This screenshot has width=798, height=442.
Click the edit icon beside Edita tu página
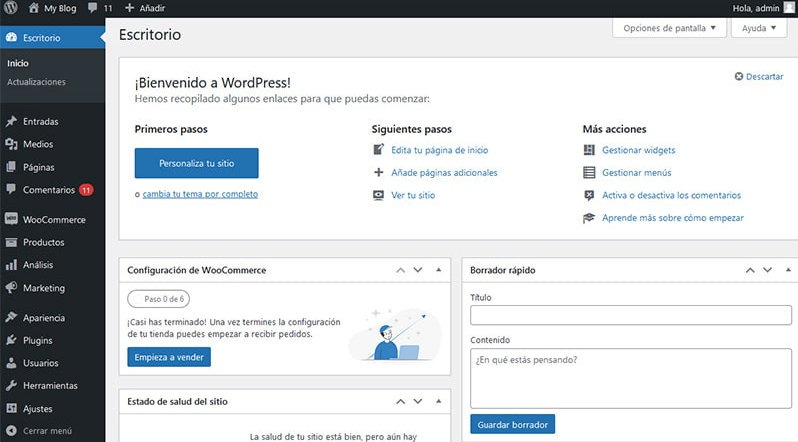coord(379,150)
